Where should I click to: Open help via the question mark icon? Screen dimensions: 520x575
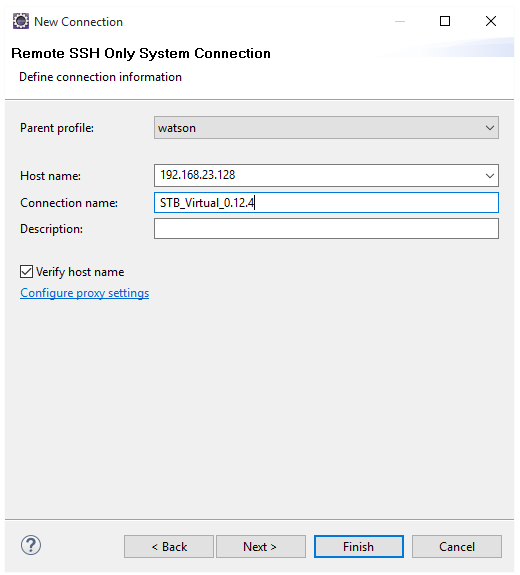click(31, 545)
